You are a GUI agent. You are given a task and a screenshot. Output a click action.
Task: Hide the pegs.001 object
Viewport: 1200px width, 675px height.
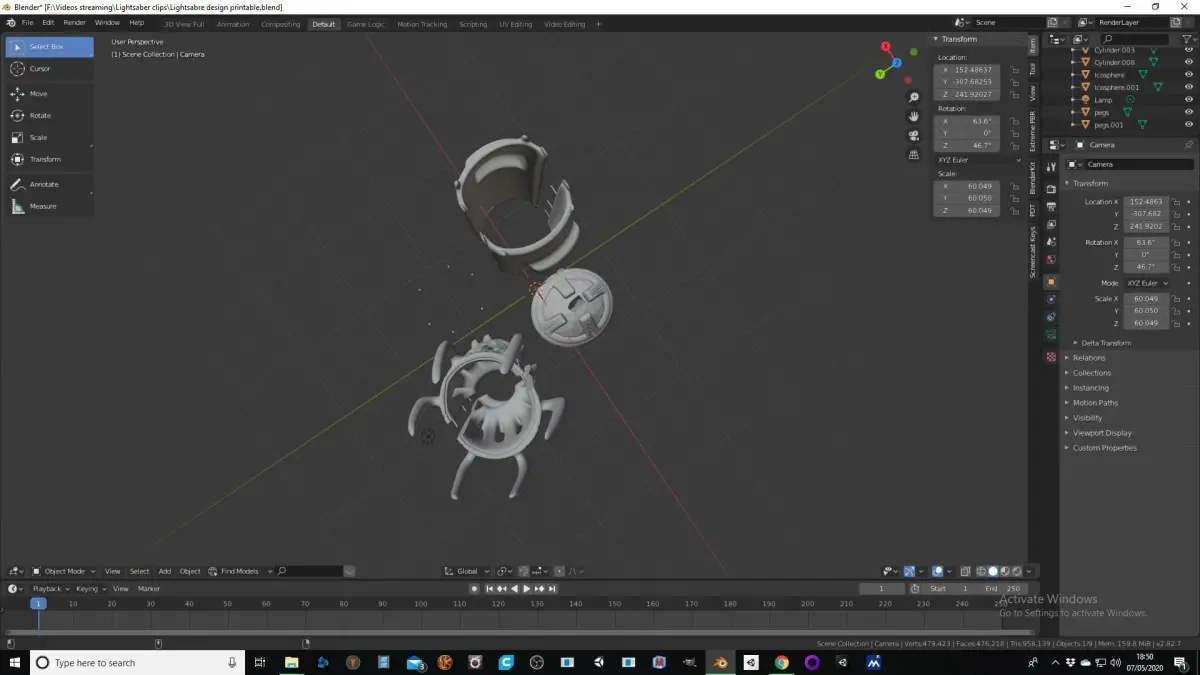click(1189, 125)
